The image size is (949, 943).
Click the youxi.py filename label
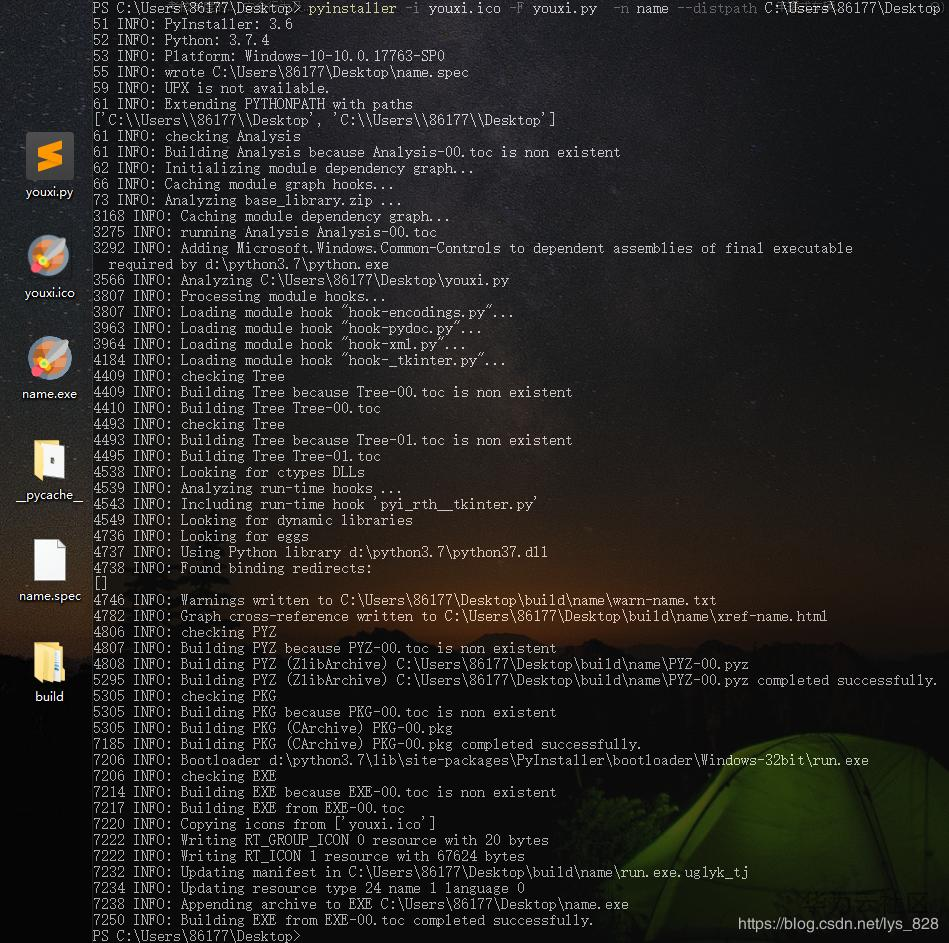pos(48,192)
